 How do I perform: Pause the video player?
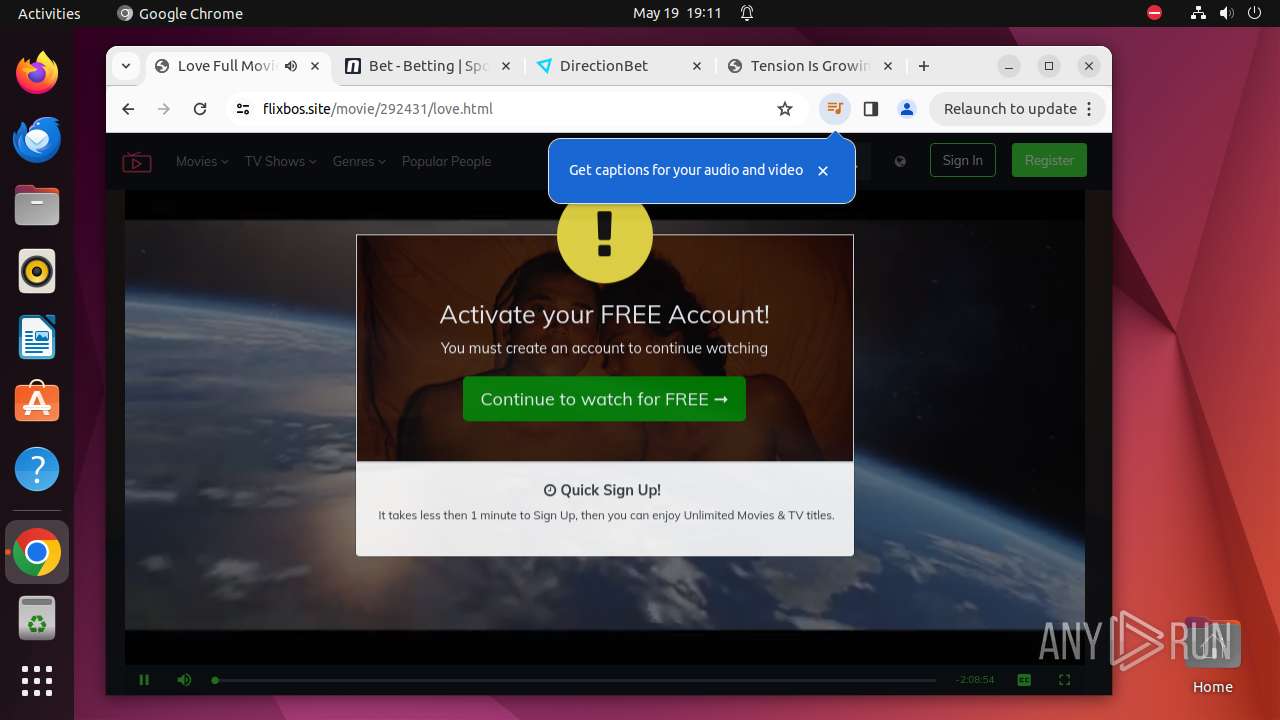coord(144,680)
